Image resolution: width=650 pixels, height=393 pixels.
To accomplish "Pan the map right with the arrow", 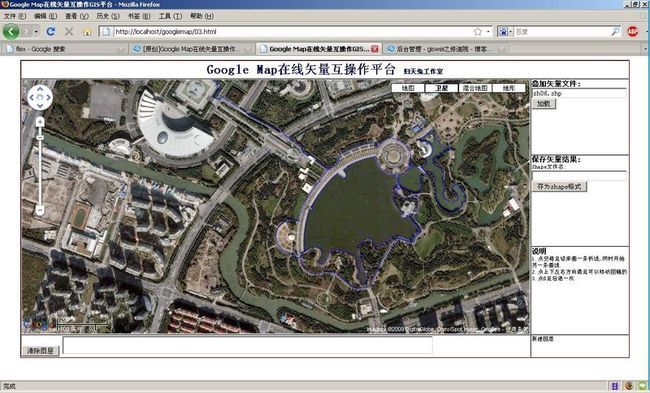I will pyautogui.click(x=49, y=98).
